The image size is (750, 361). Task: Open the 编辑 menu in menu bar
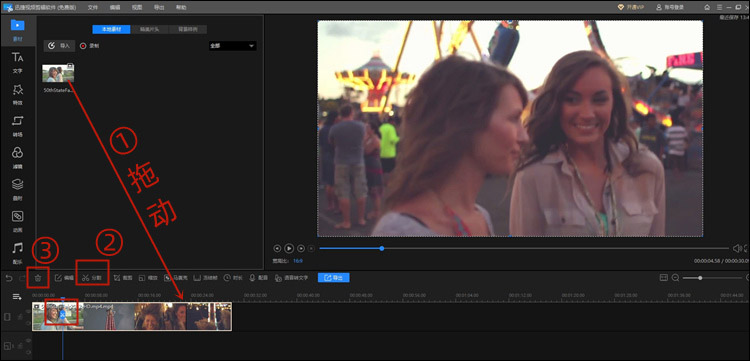coord(115,7)
